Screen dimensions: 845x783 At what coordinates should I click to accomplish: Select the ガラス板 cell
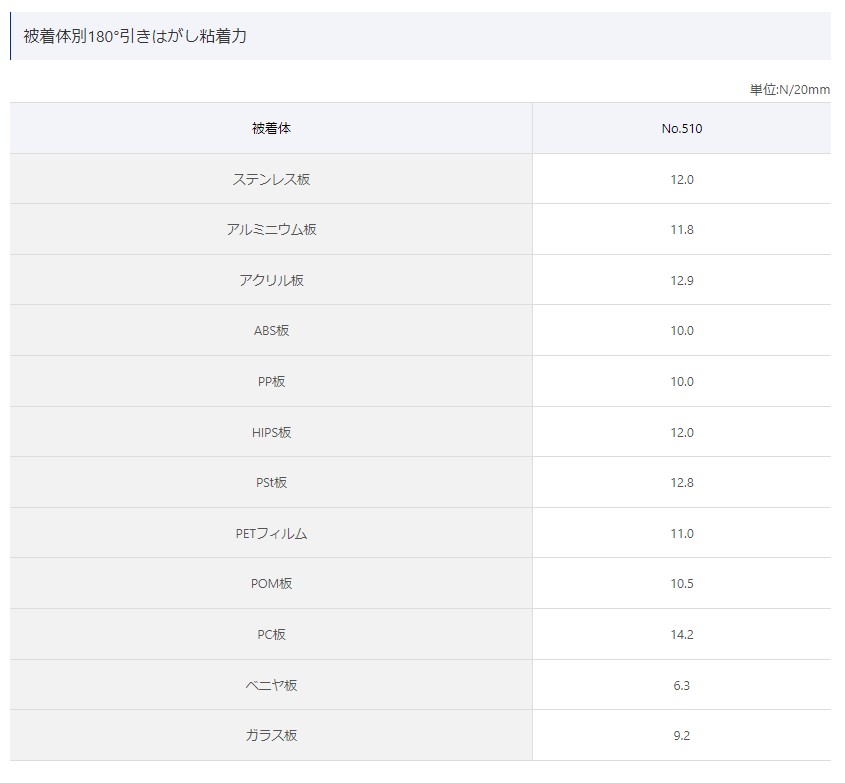271,736
